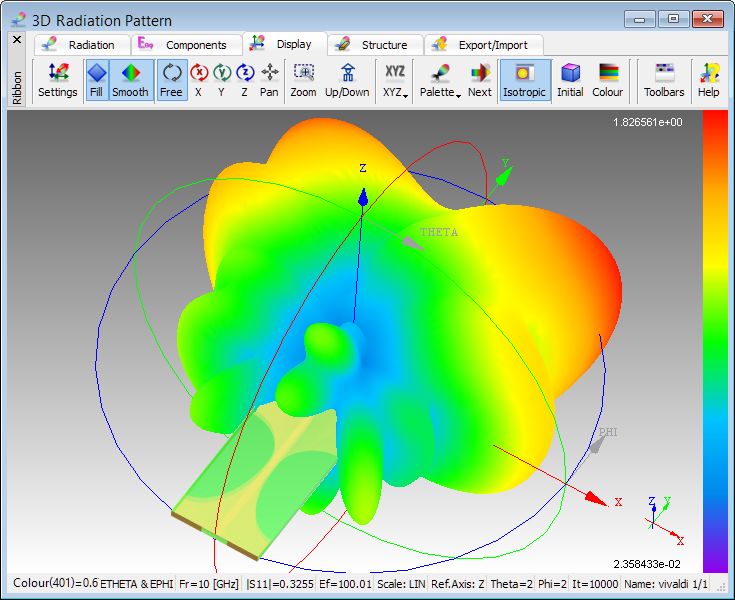Viewport: 735px width, 600px height.
Task: Click the Up/Down tool
Action: pyautogui.click(x=347, y=80)
